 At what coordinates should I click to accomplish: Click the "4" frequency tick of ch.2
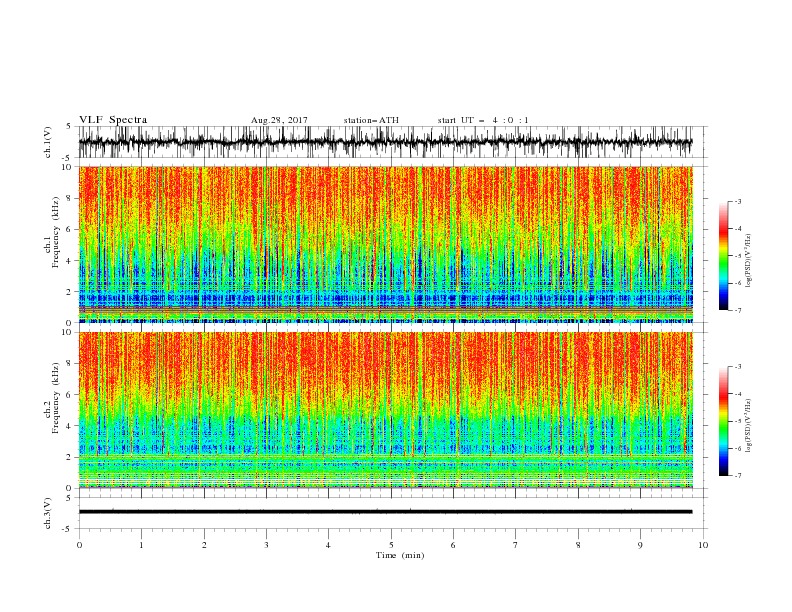click(69, 426)
